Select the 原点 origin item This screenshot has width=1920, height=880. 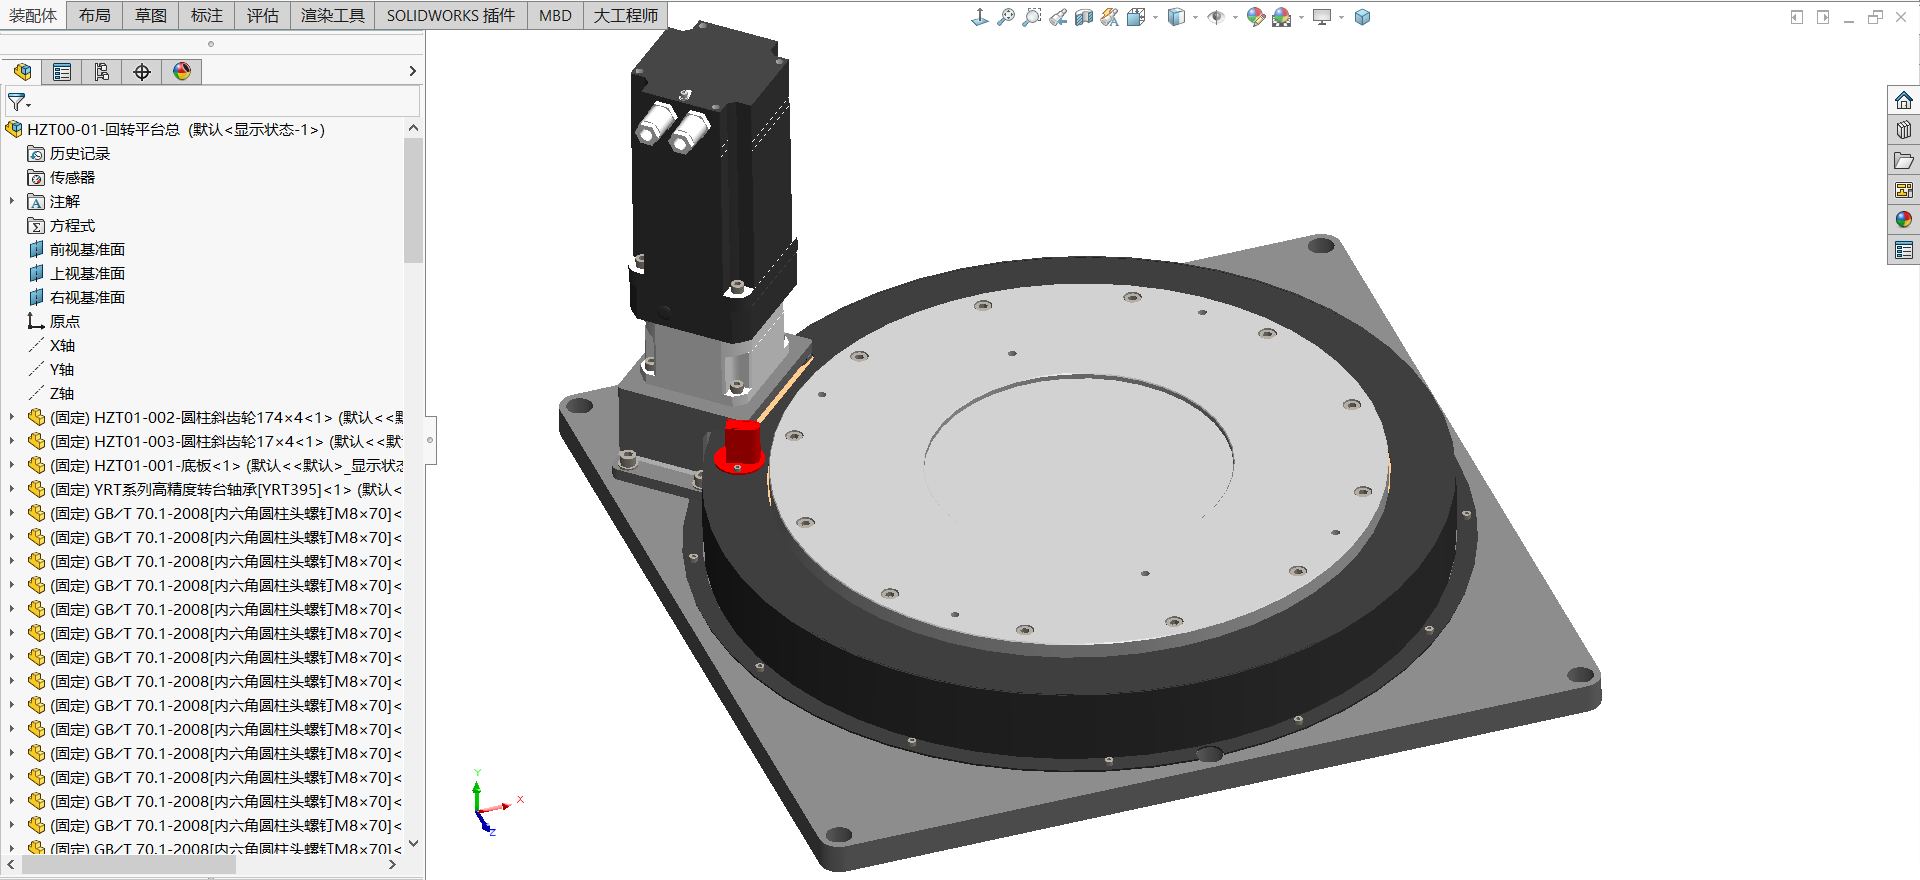click(54, 321)
